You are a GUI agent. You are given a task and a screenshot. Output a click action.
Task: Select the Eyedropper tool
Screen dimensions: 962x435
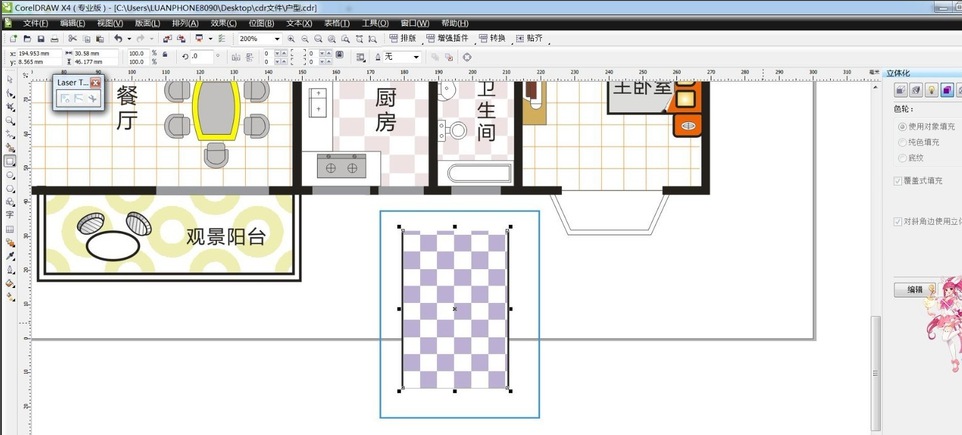pyautogui.click(x=10, y=256)
